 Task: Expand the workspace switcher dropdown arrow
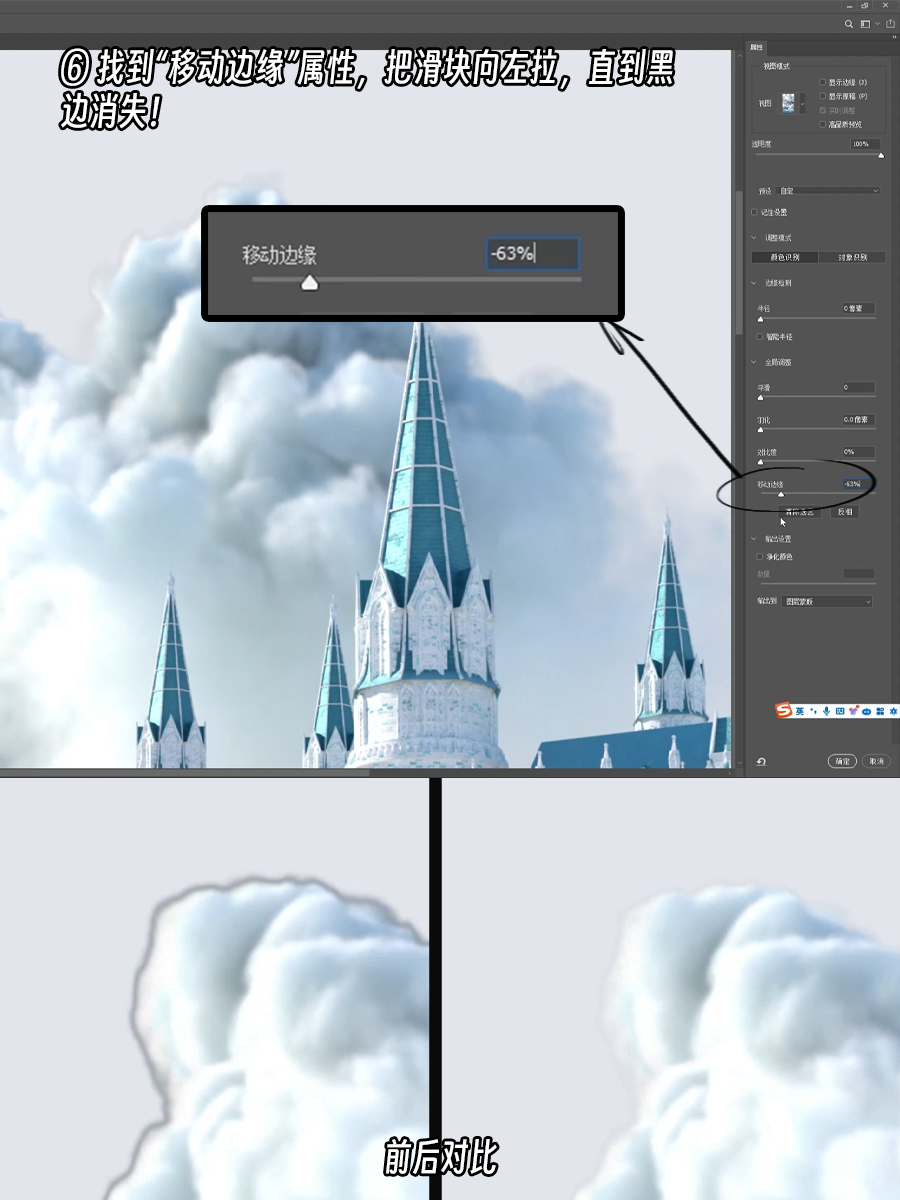877,24
